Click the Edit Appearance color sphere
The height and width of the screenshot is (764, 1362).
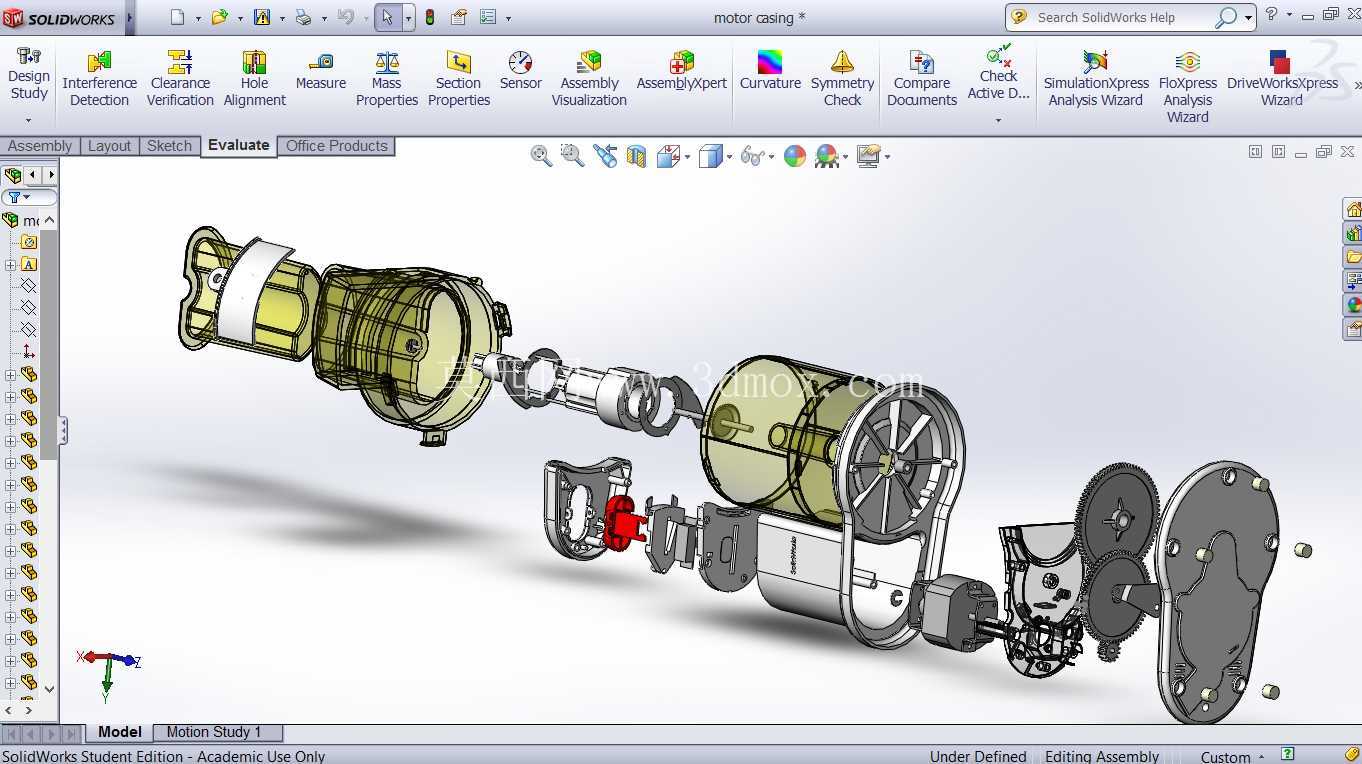[795, 156]
